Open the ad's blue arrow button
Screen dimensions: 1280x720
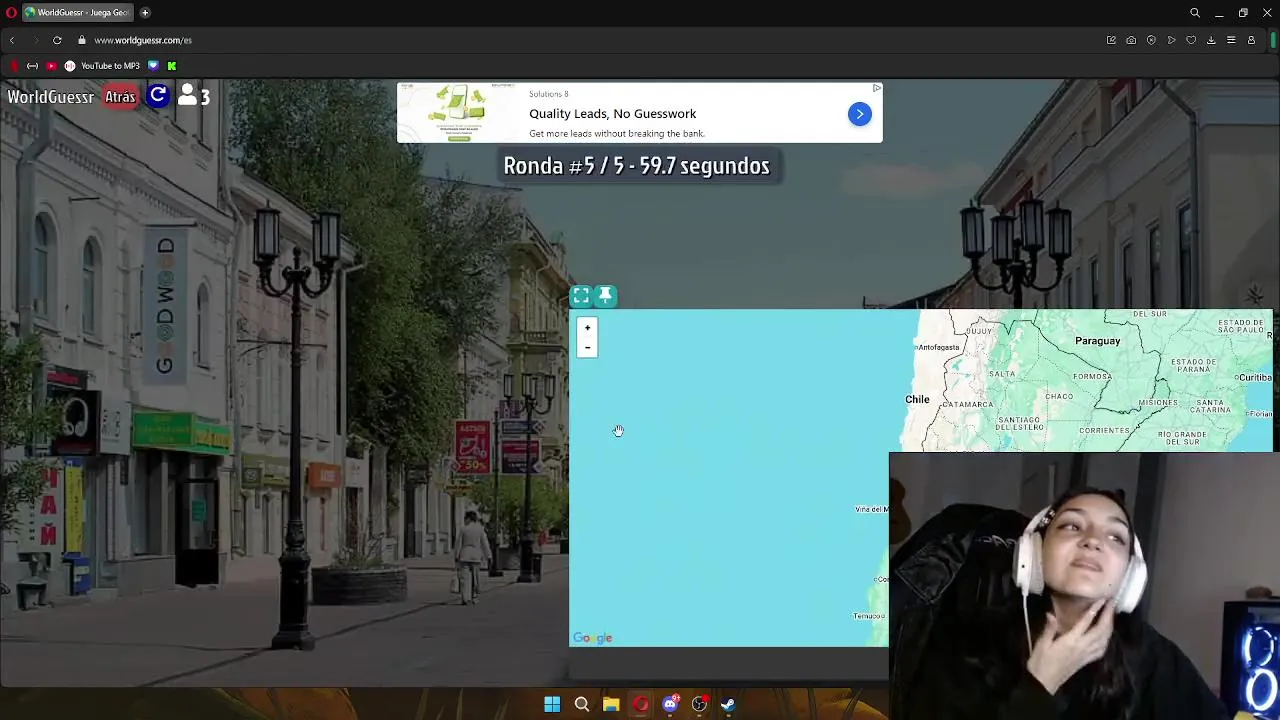click(x=859, y=114)
